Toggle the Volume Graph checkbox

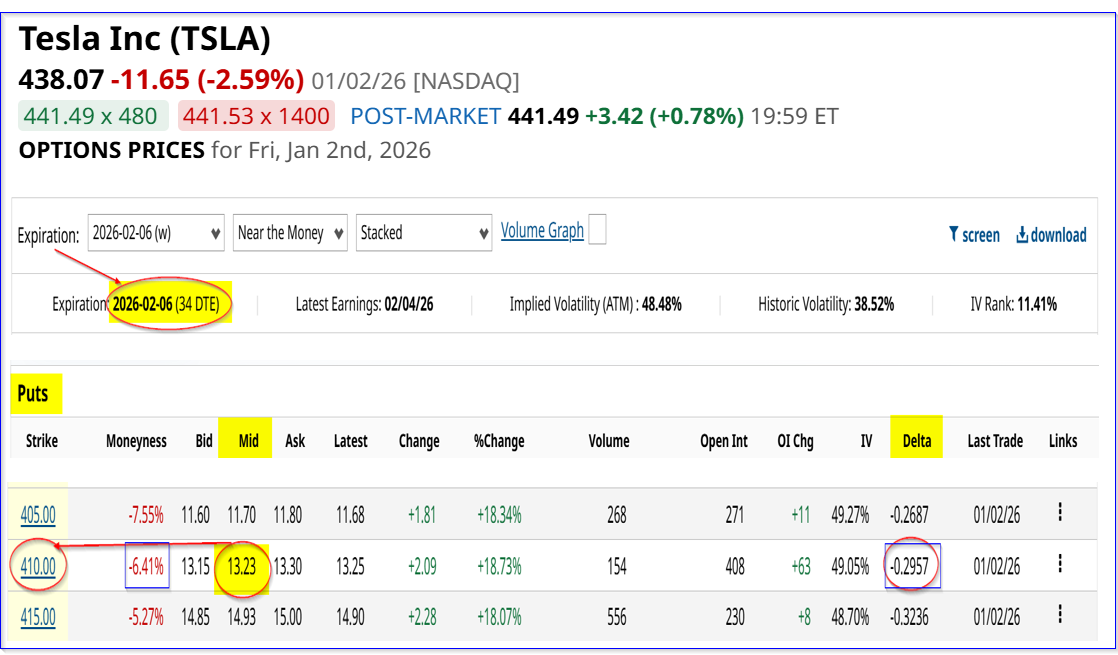pyautogui.click(x=597, y=231)
